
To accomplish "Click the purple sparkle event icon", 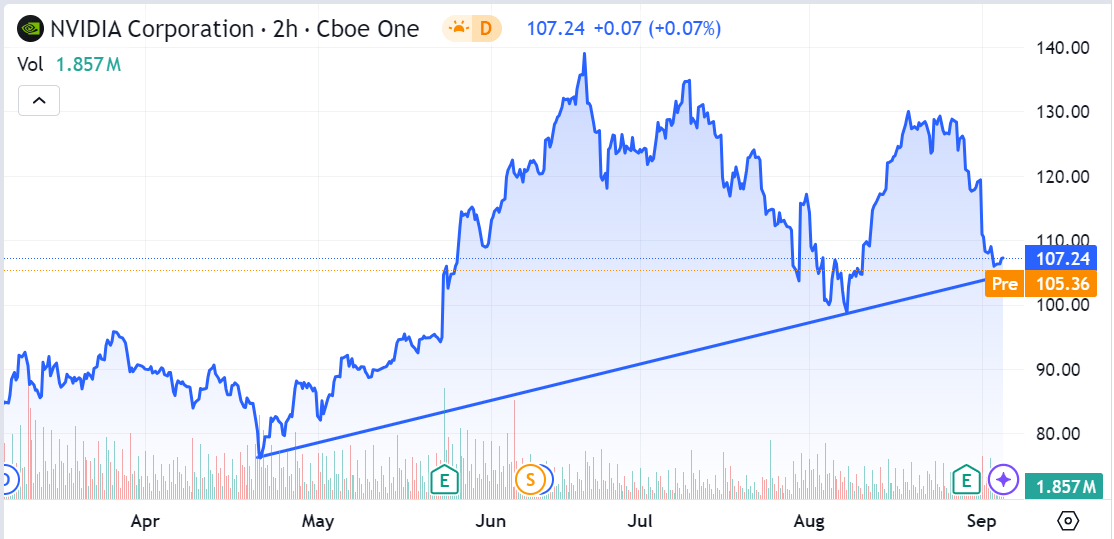I will pyautogui.click(x=1002, y=480).
